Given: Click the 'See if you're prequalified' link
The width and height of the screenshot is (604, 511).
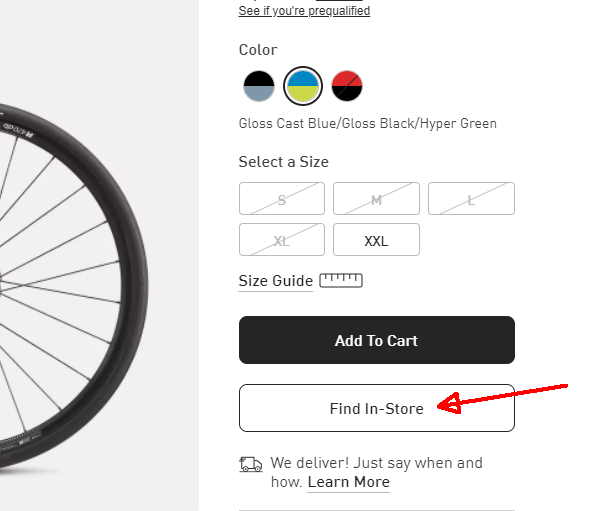Looking at the screenshot, I should (304, 11).
